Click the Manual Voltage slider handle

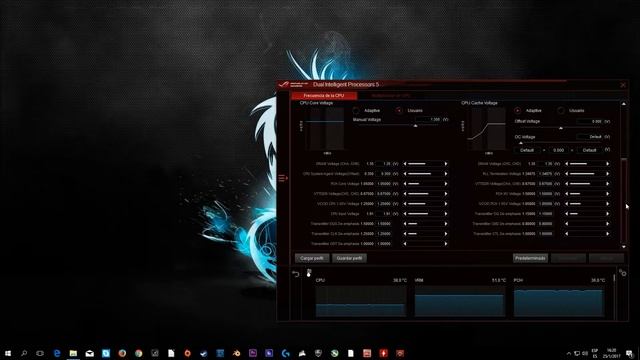click(416, 126)
